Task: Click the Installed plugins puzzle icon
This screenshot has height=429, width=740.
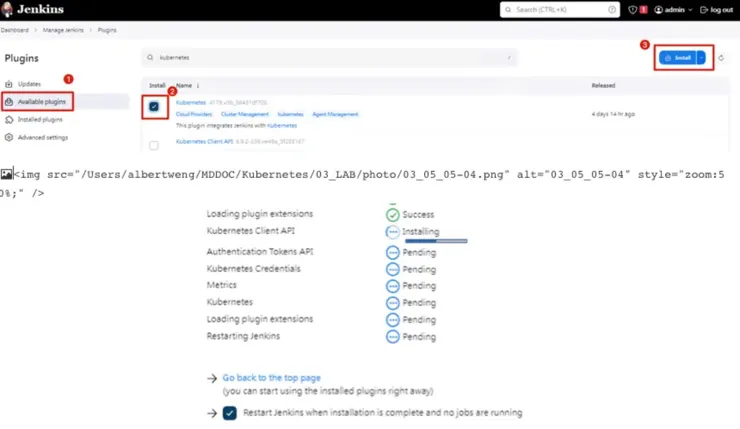Action: [8, 120]
